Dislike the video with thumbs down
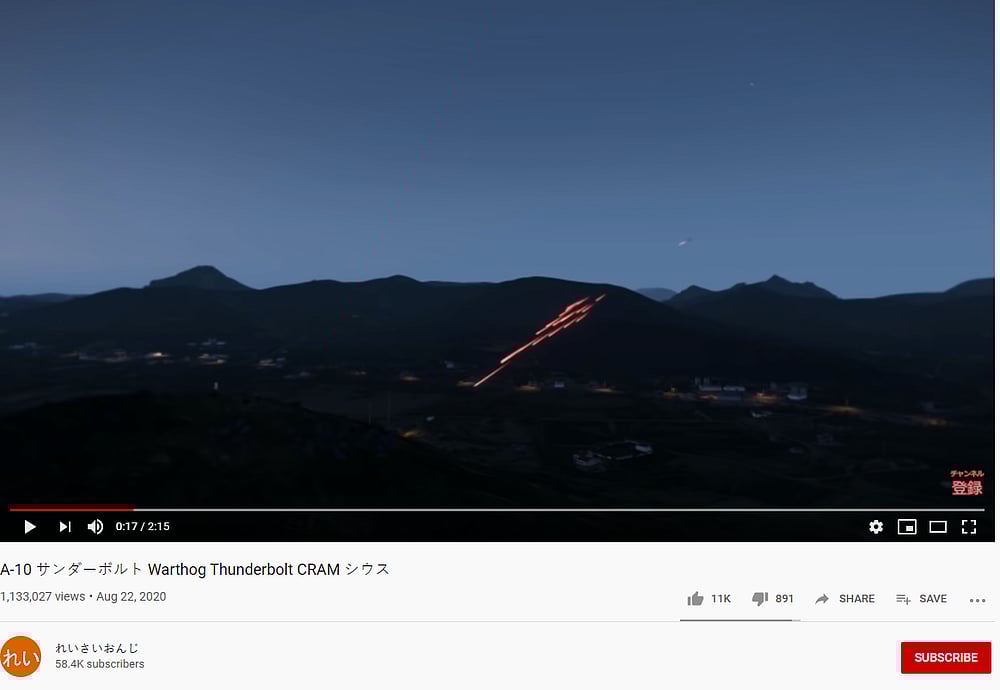The height and width of the screenshot is (690, 1000). click(760, 599)
